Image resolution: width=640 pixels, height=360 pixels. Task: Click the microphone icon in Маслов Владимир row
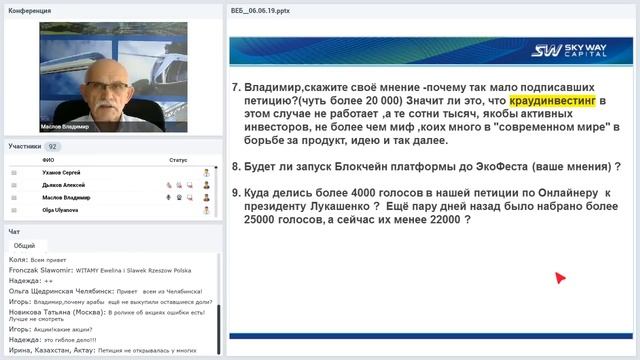coord(169,198)
